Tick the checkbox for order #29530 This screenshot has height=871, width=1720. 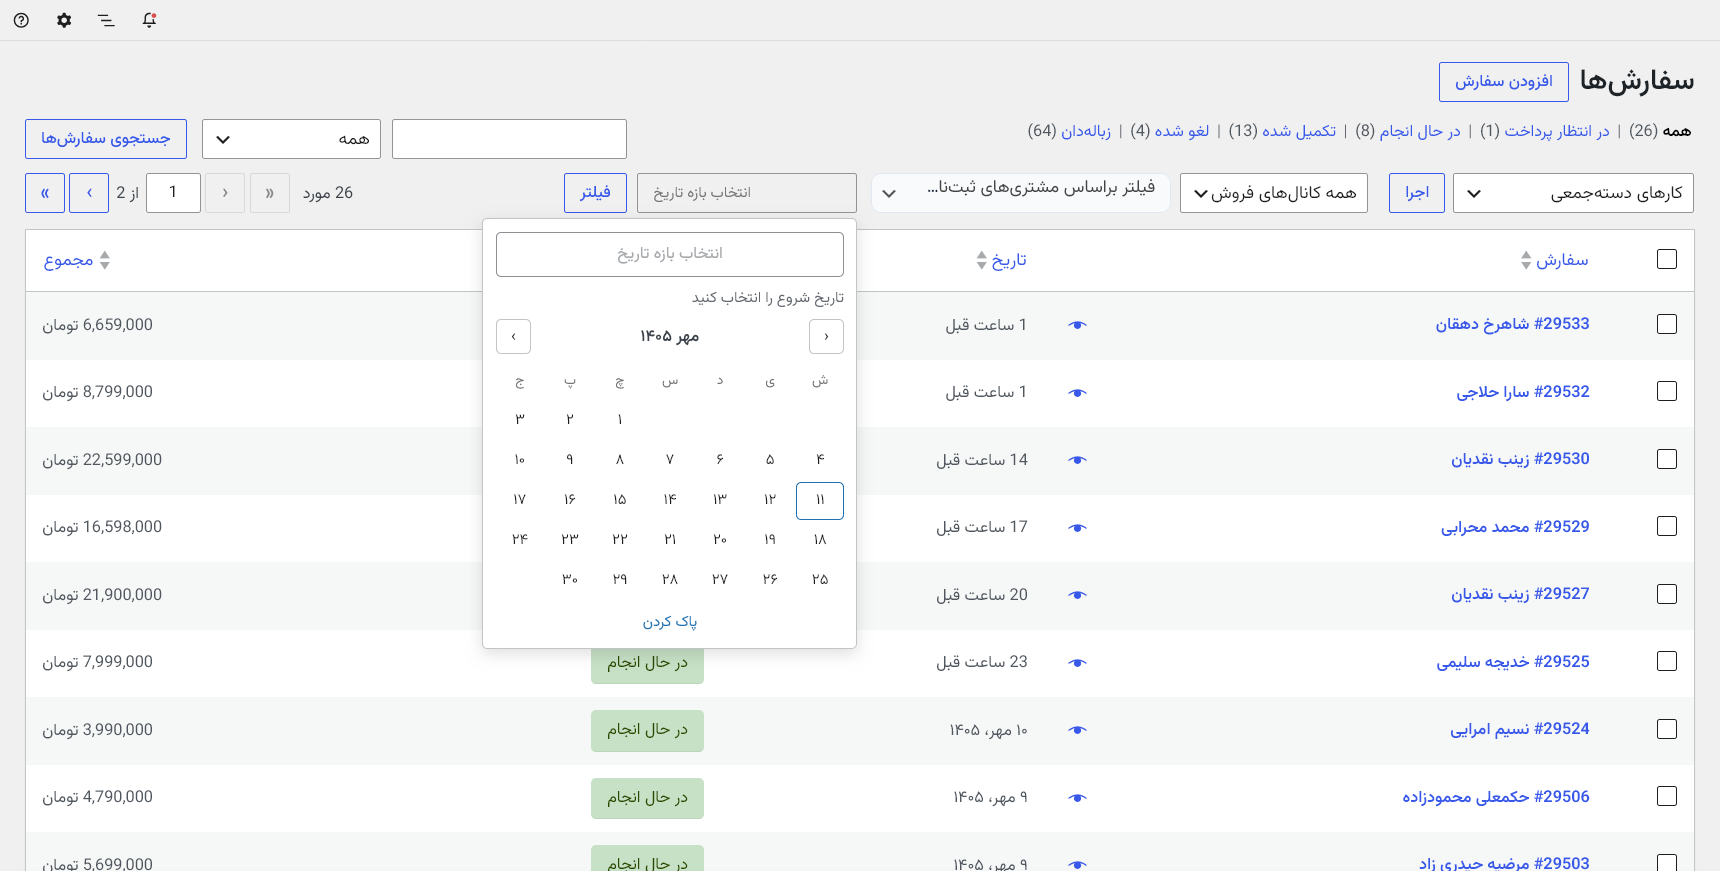click(1667, 459)
